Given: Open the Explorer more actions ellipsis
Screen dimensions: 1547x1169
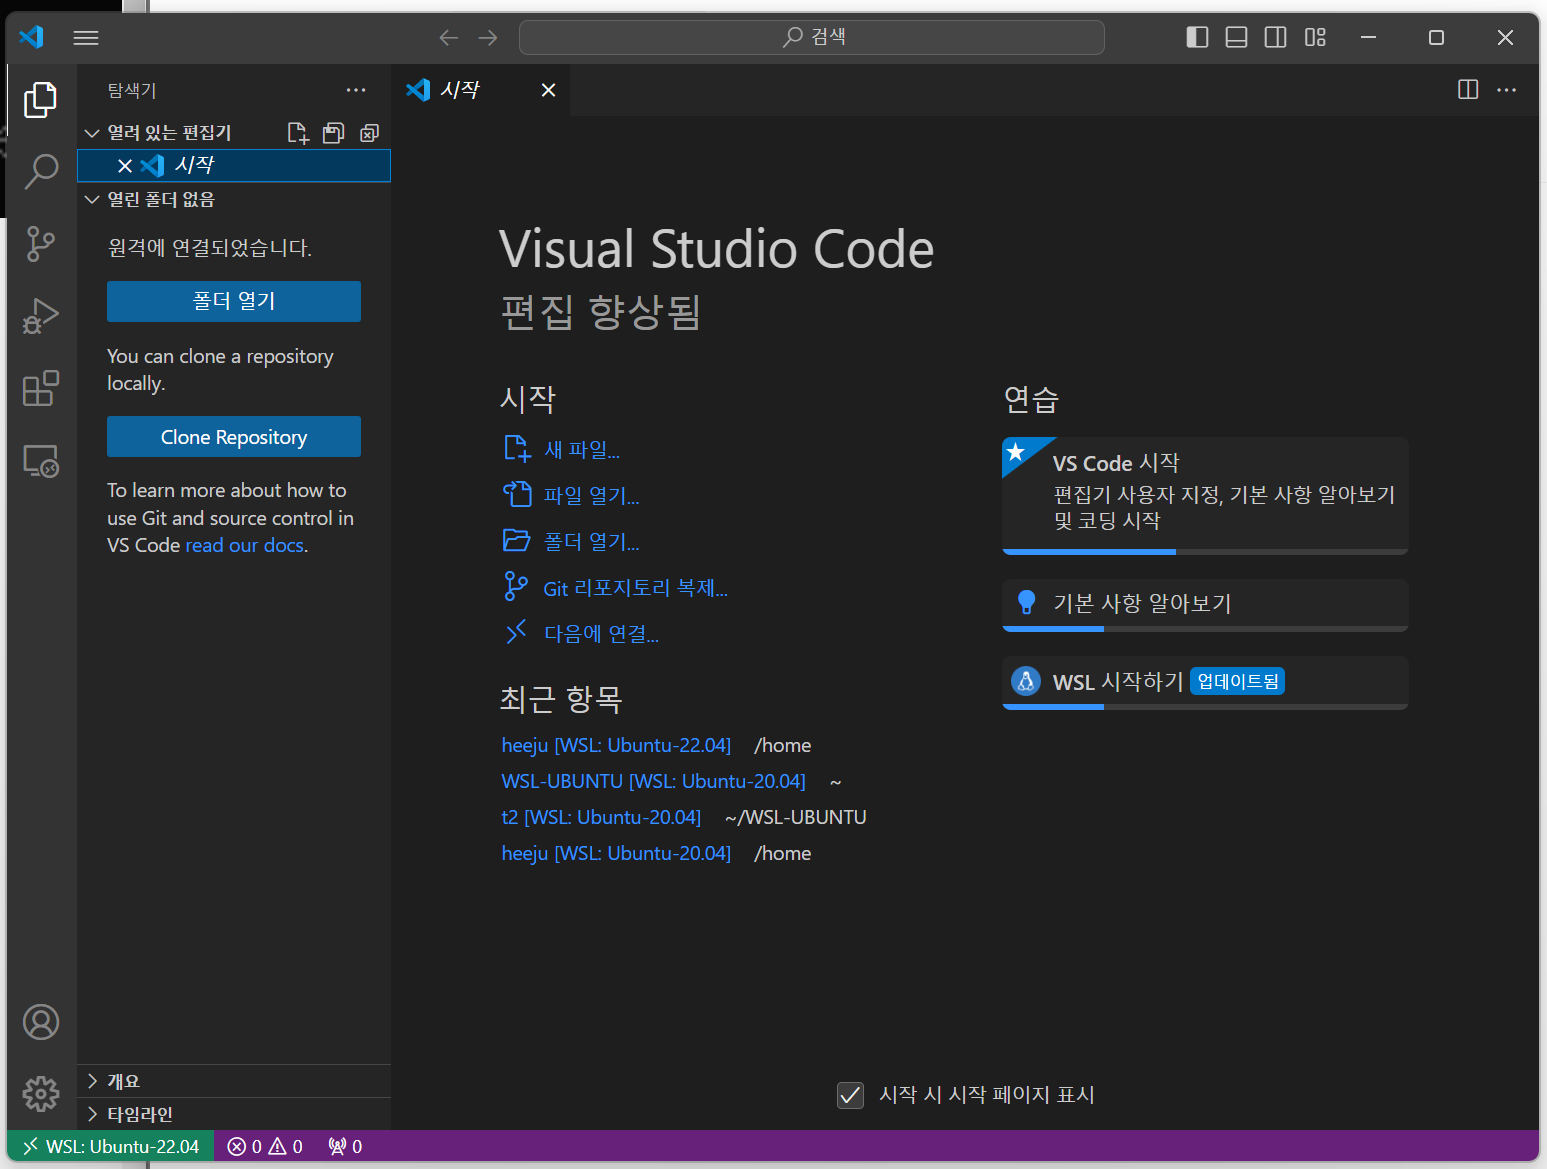Looking at the screenshot, I should (356, 90).
